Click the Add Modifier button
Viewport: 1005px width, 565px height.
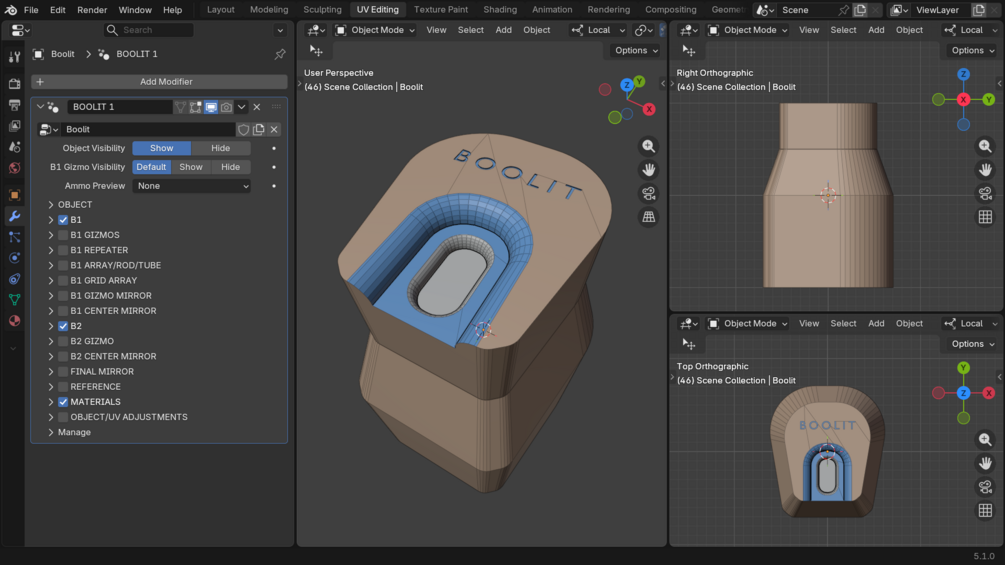click(x=159, y=82)
